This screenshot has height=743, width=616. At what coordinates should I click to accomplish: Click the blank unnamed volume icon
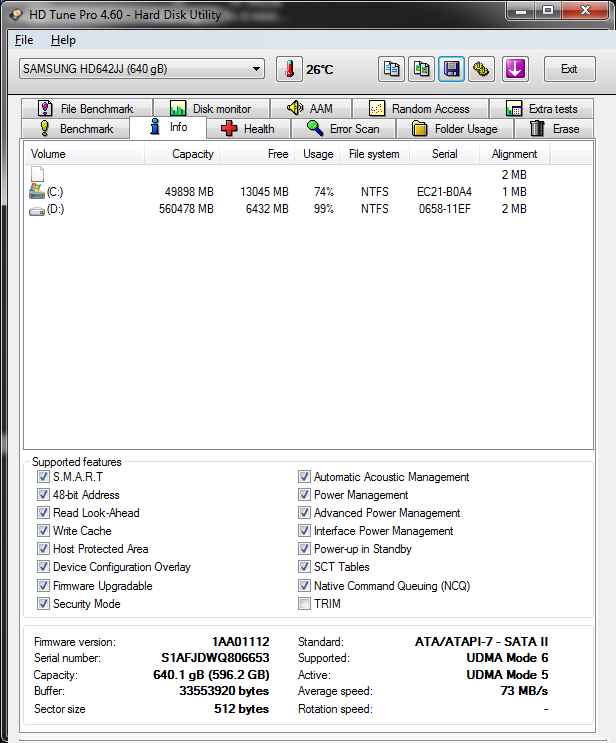(37, 174)
